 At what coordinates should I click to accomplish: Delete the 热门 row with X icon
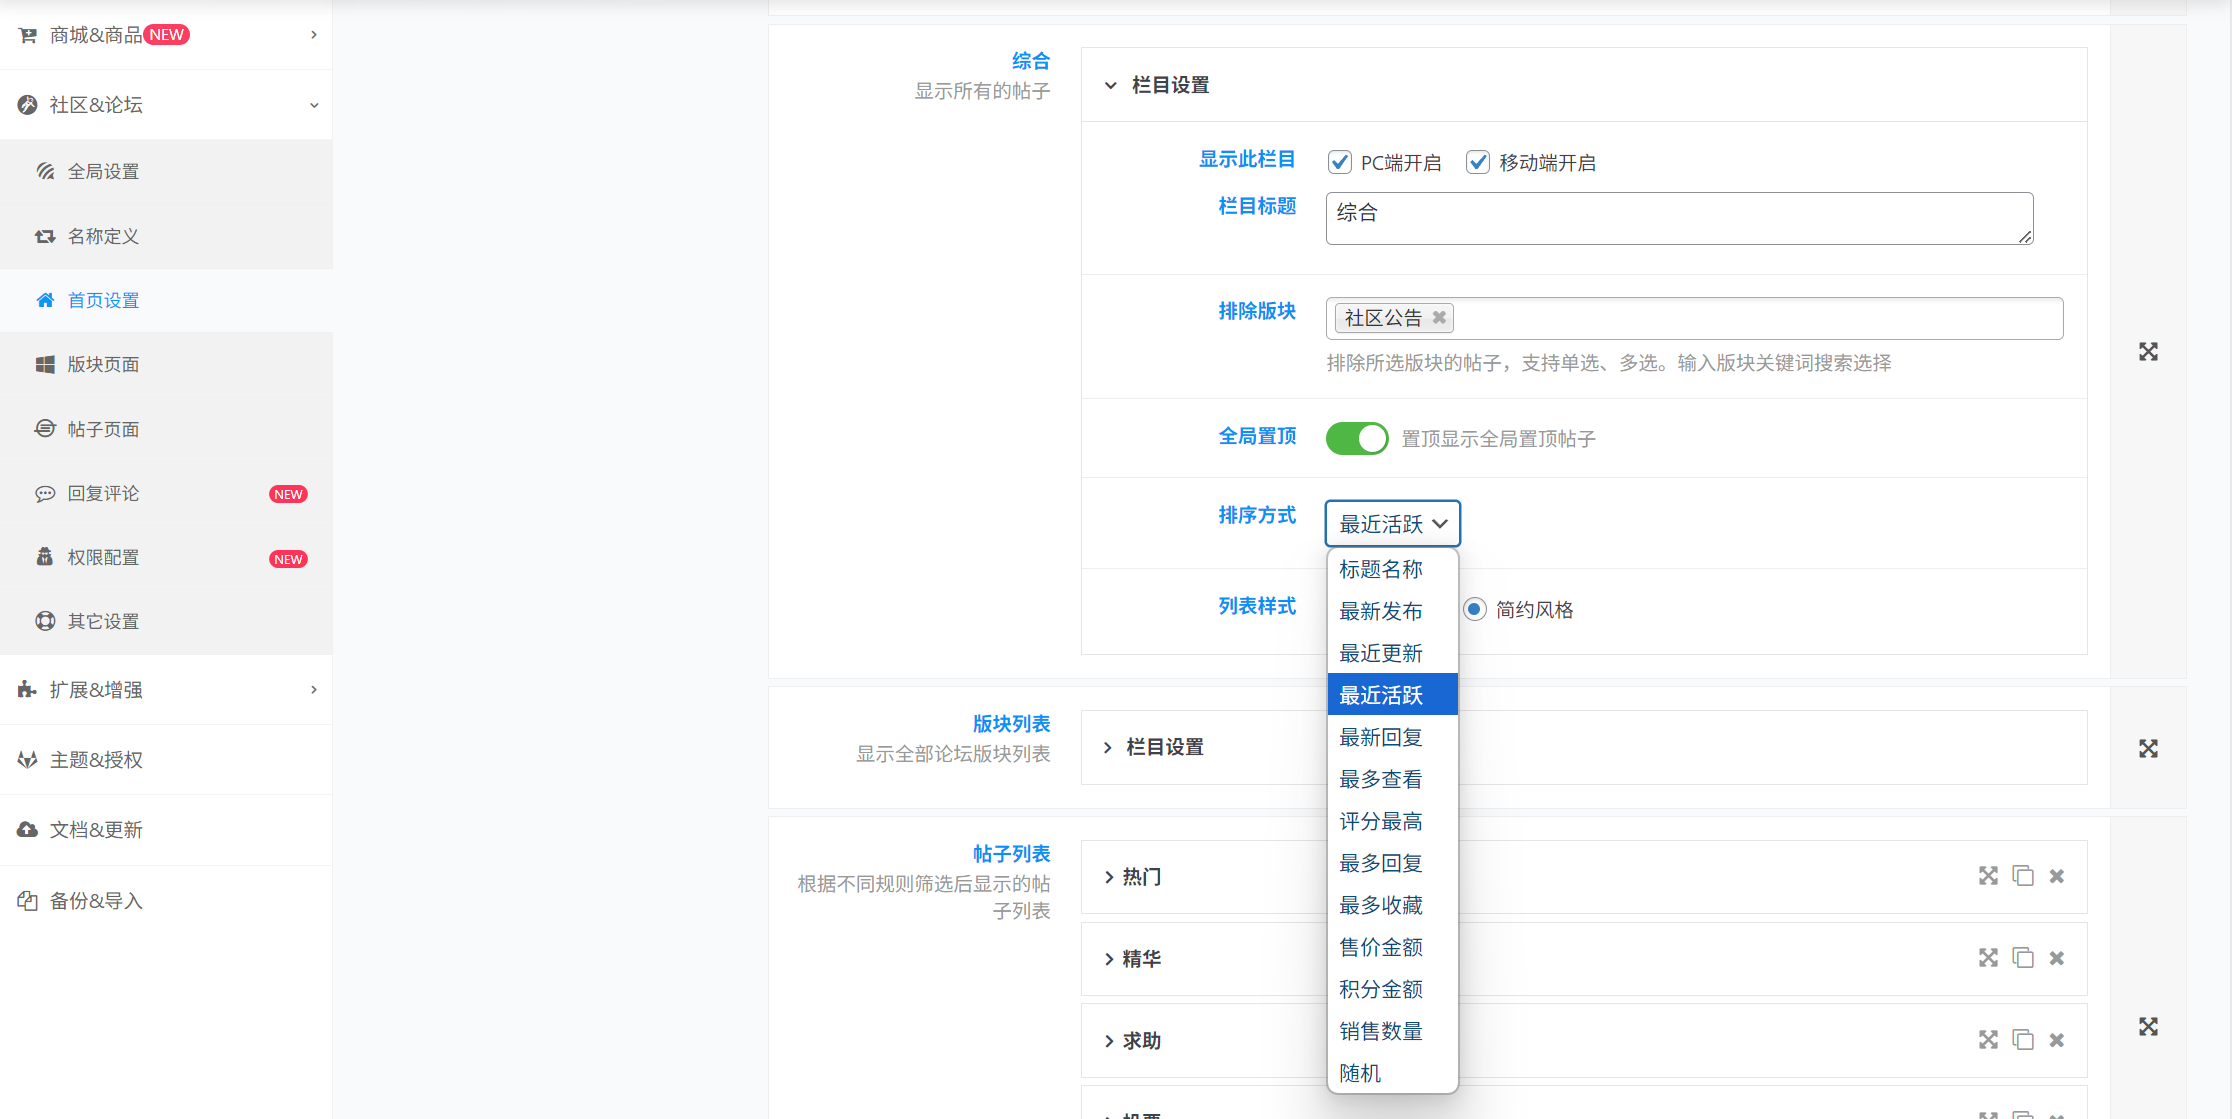[2057, 876]
